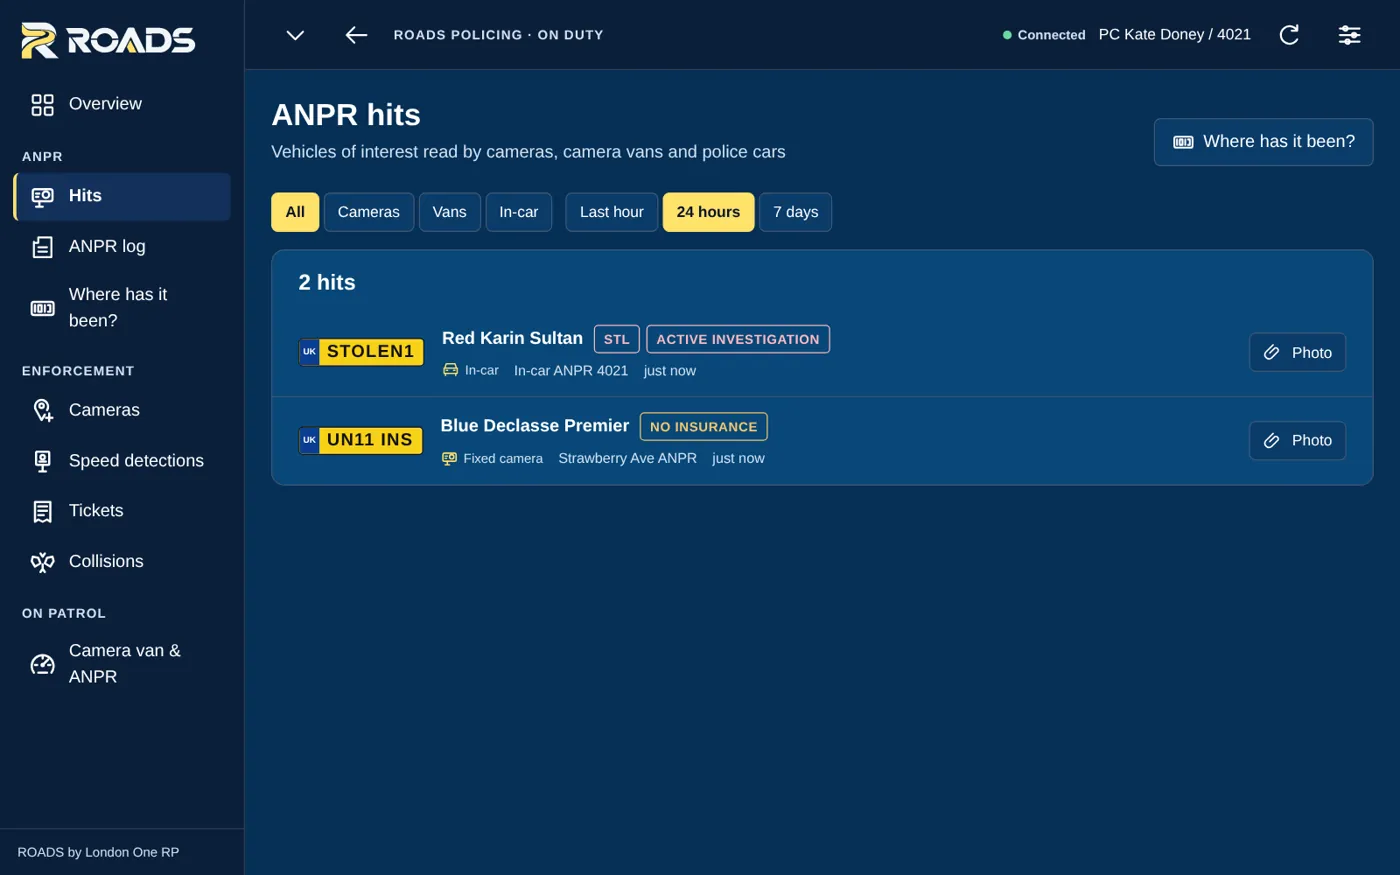
Task: Open Photo for the STOLEN1 hit
Action: point(1297,353)
